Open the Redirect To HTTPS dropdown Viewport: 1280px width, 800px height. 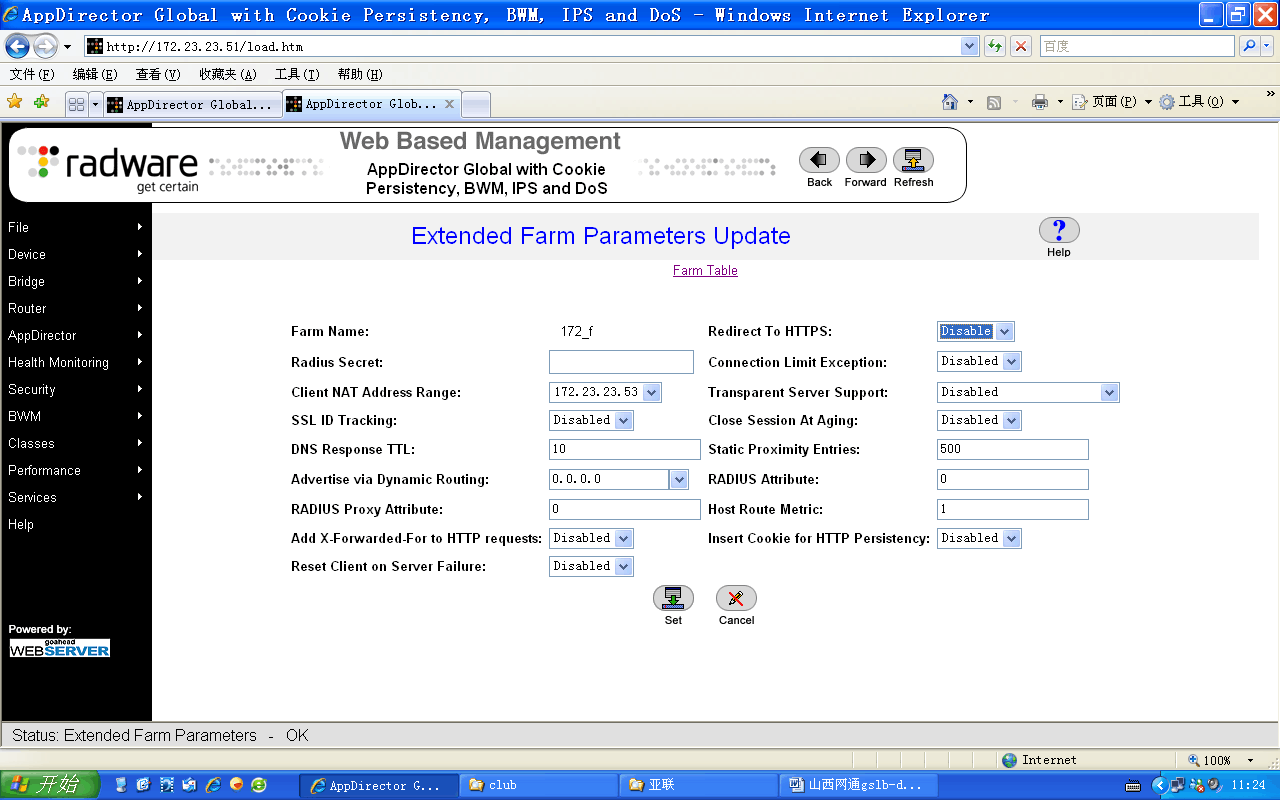pyautogui.click(x=1005, y=331)
